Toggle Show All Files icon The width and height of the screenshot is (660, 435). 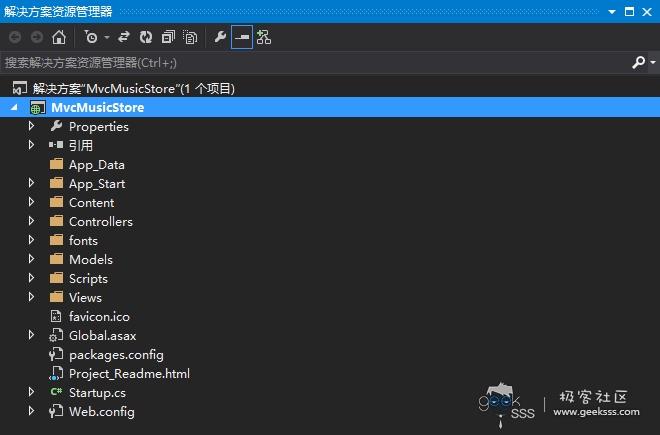click(190, 37)
